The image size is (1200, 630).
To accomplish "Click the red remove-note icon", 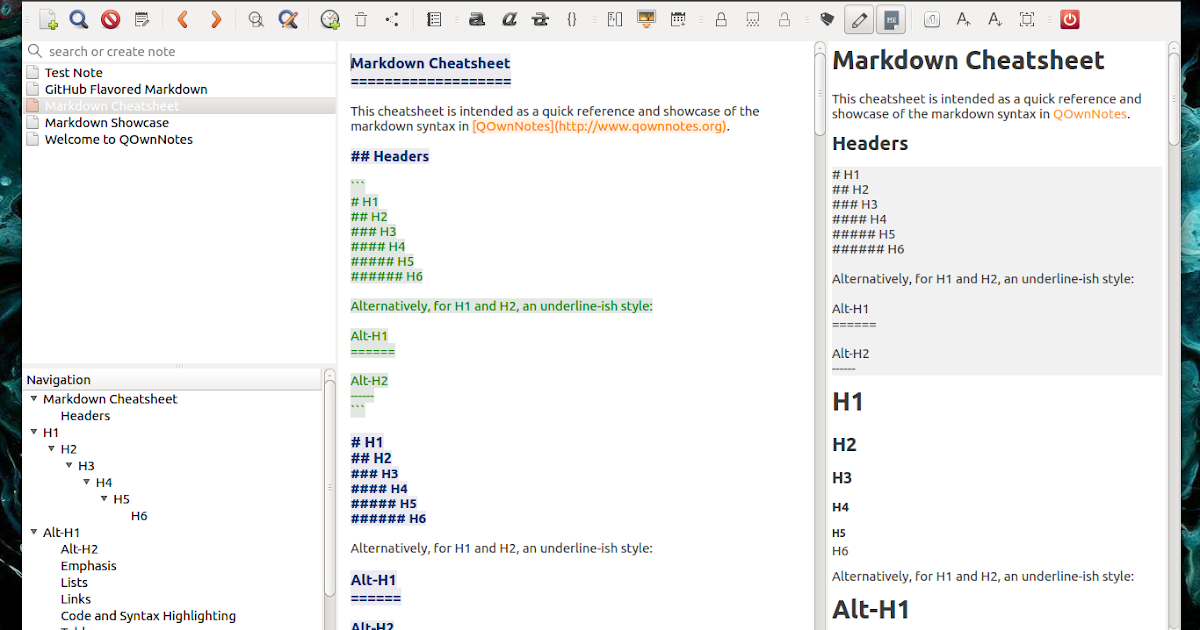I will pyautogui.click(x=110, y=19).
